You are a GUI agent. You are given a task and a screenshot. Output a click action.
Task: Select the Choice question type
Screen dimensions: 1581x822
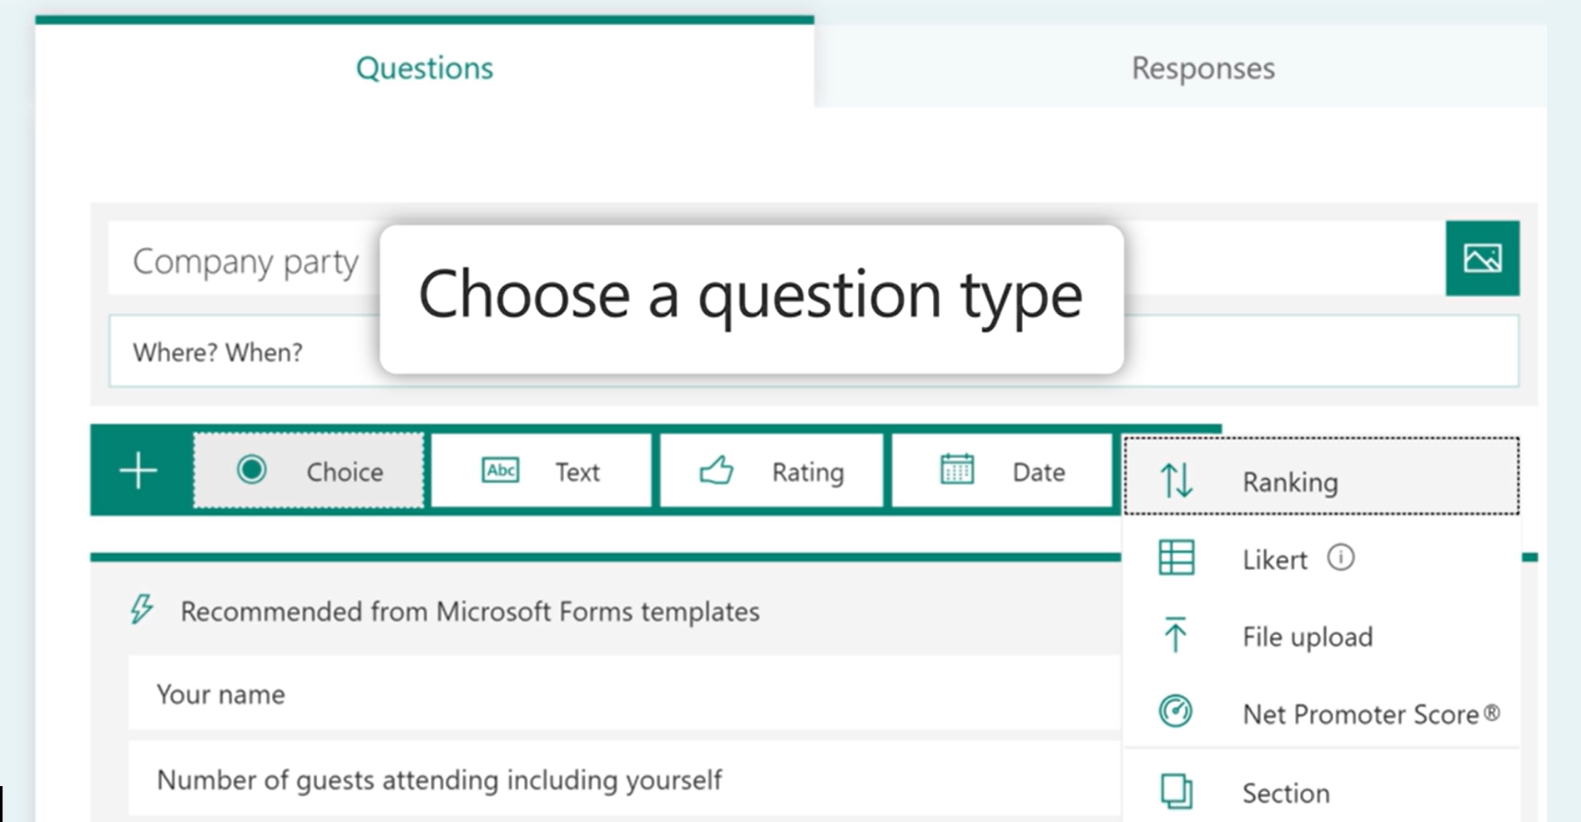pyautogui.click(x=309, y=471)
